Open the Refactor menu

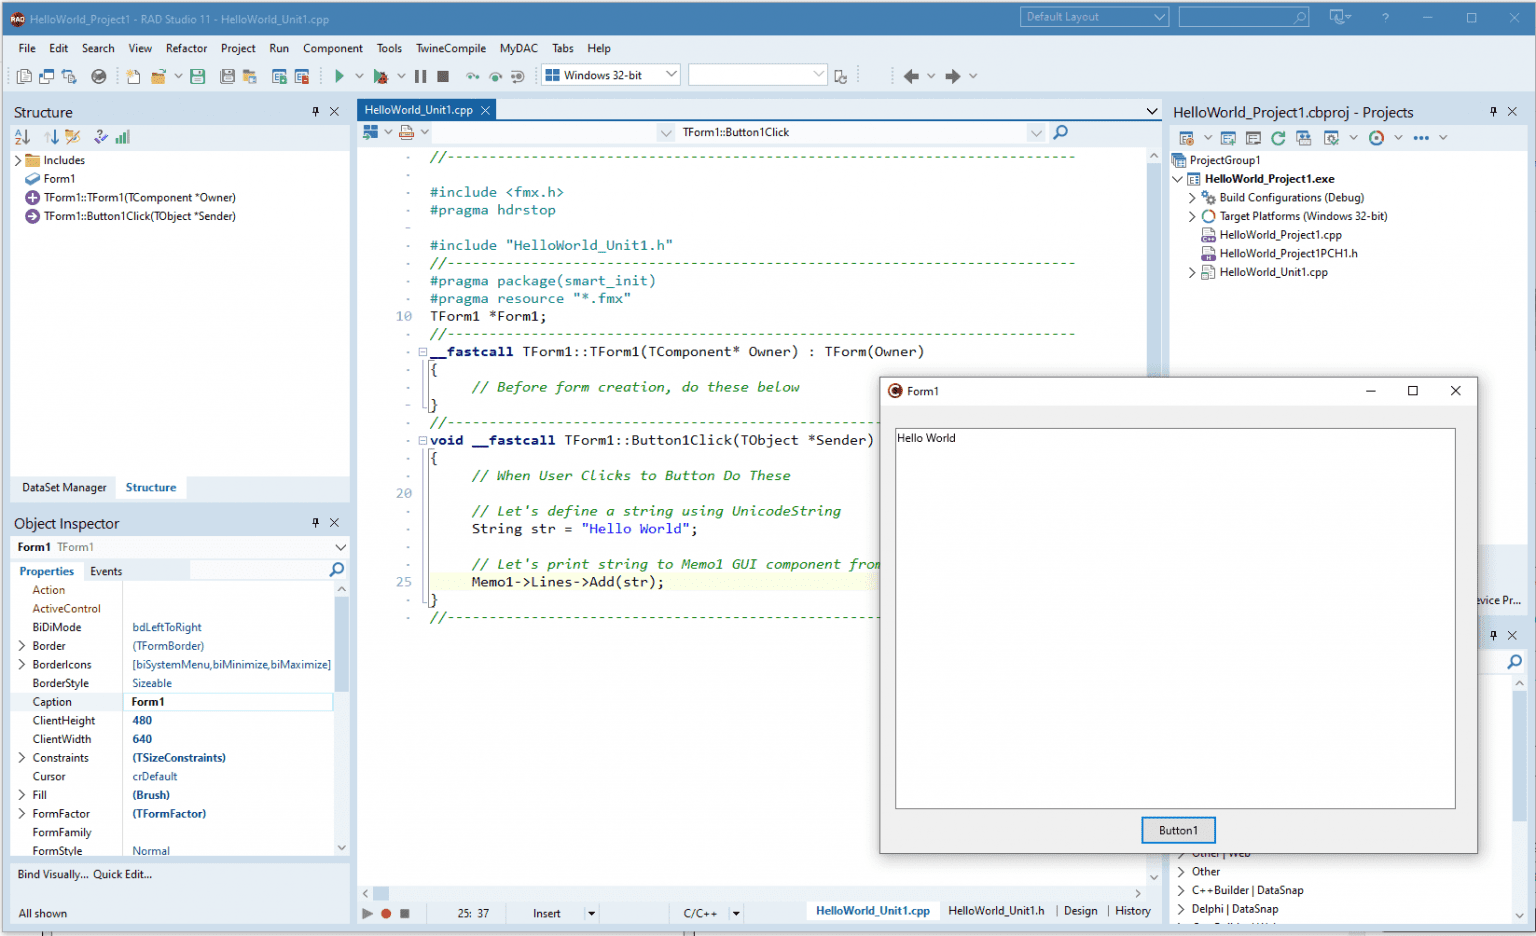pyautogui.click(x=186, y=48)
